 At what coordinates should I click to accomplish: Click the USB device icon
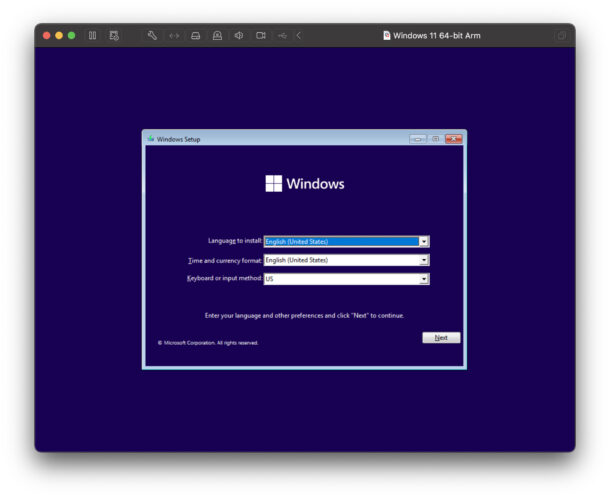coord(283,35)
